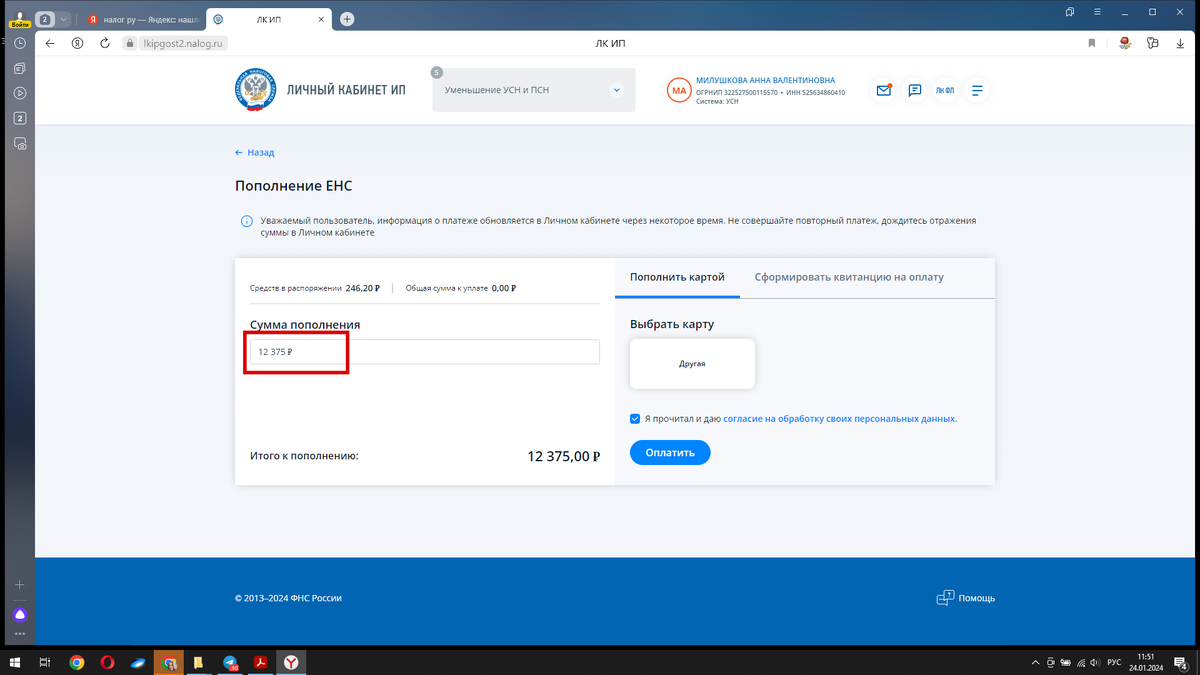The image size is (1200, 675).
Task: Select the ЛК ФЛ icon to switch cabinets
Action: click(x=944, y=90)
